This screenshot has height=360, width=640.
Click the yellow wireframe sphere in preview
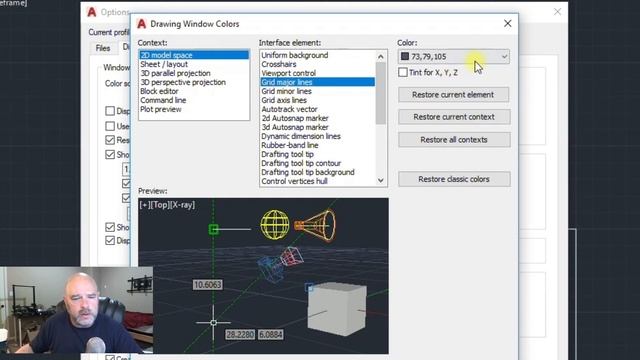[275, 224]
